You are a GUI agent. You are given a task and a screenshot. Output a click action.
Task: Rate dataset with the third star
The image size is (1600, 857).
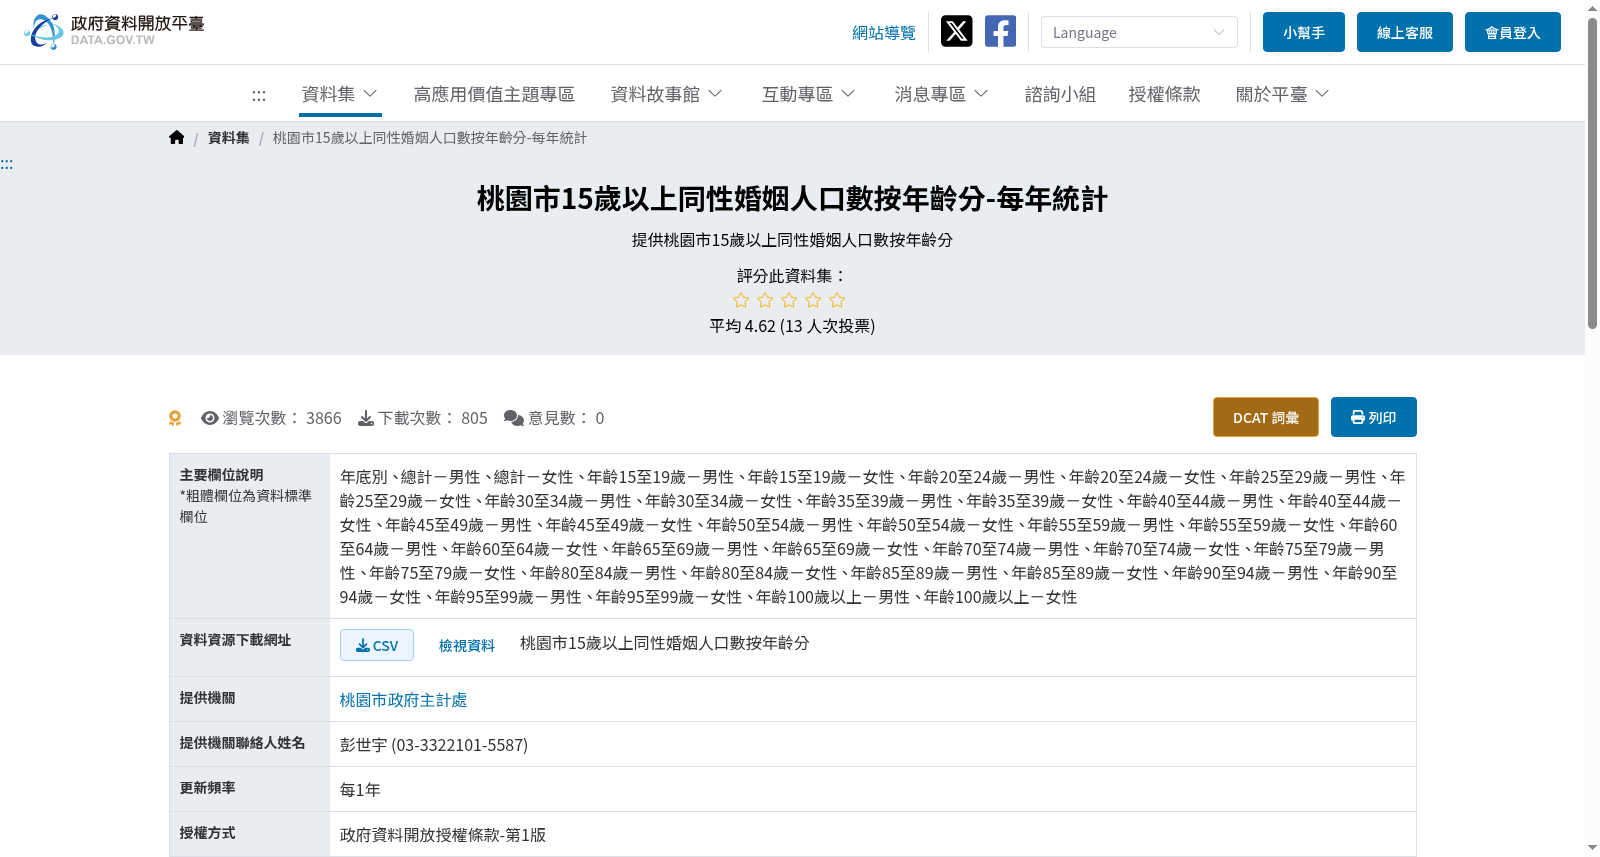789,300
